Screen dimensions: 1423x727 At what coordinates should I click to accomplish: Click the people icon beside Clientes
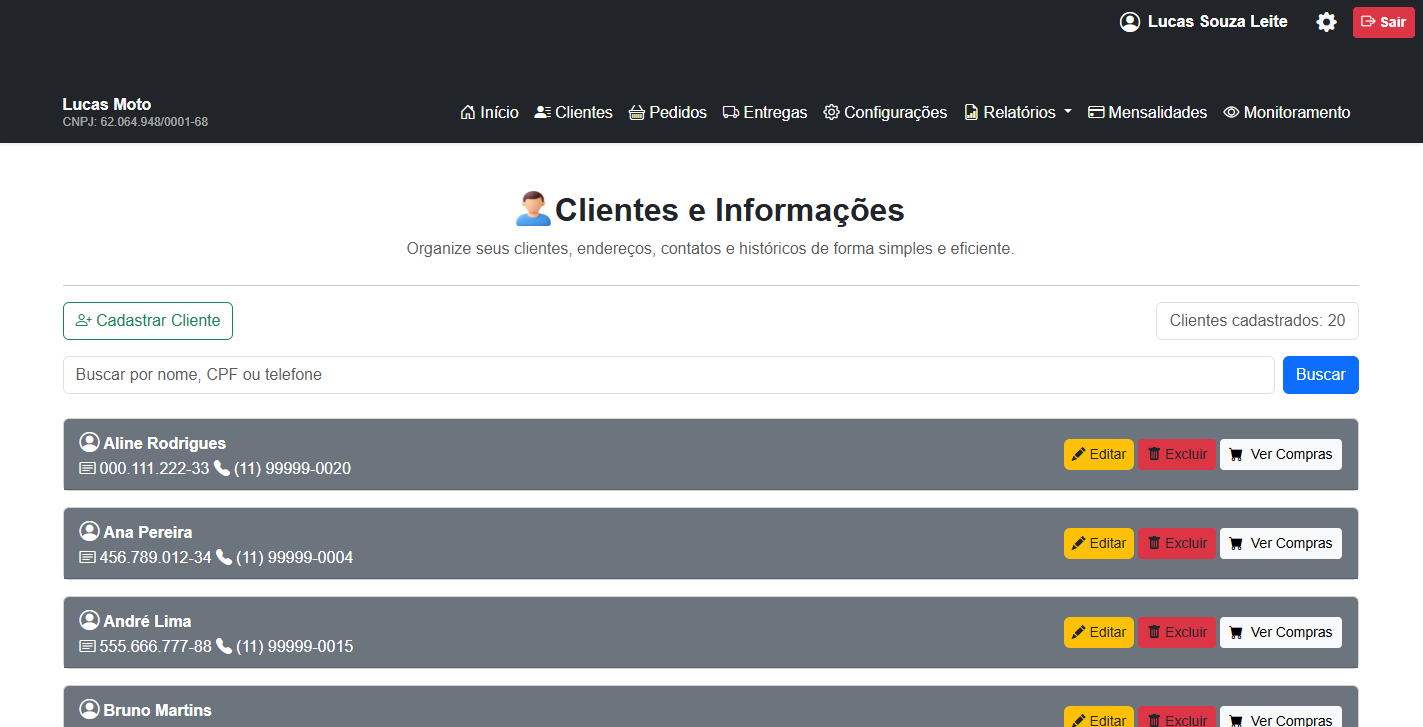point(541,112)
